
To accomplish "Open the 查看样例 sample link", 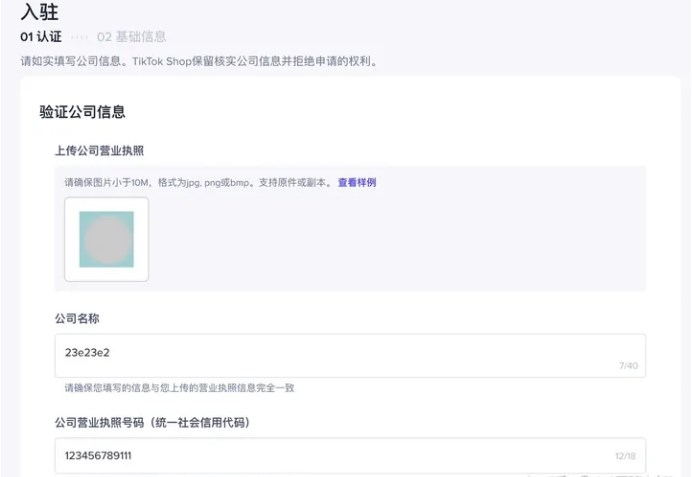I will pos(357,183).
